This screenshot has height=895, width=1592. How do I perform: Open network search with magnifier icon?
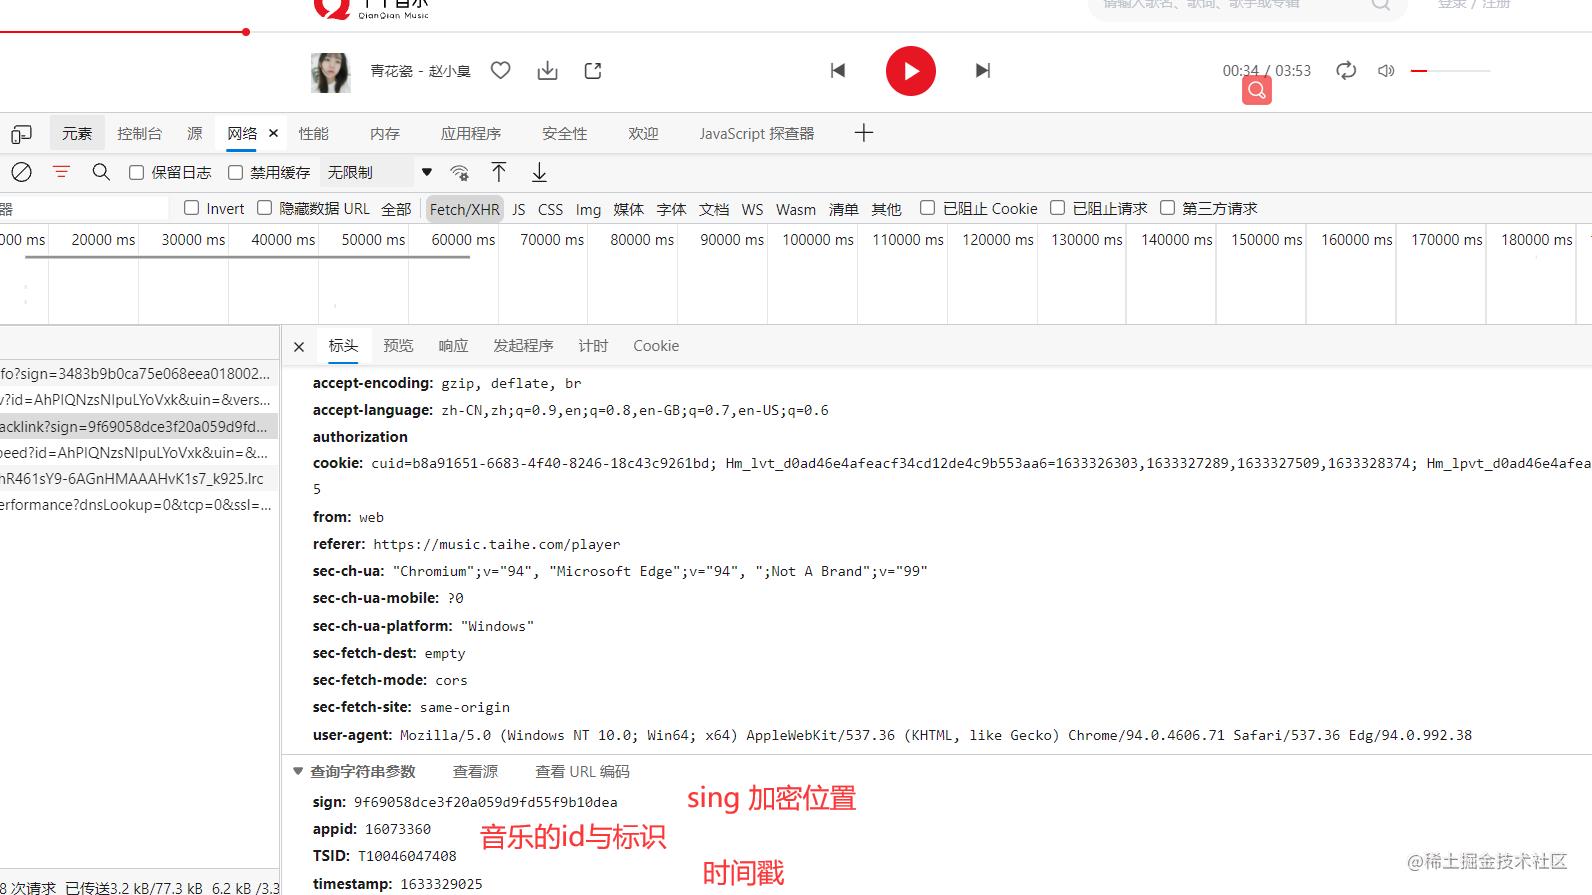[101, 172]
